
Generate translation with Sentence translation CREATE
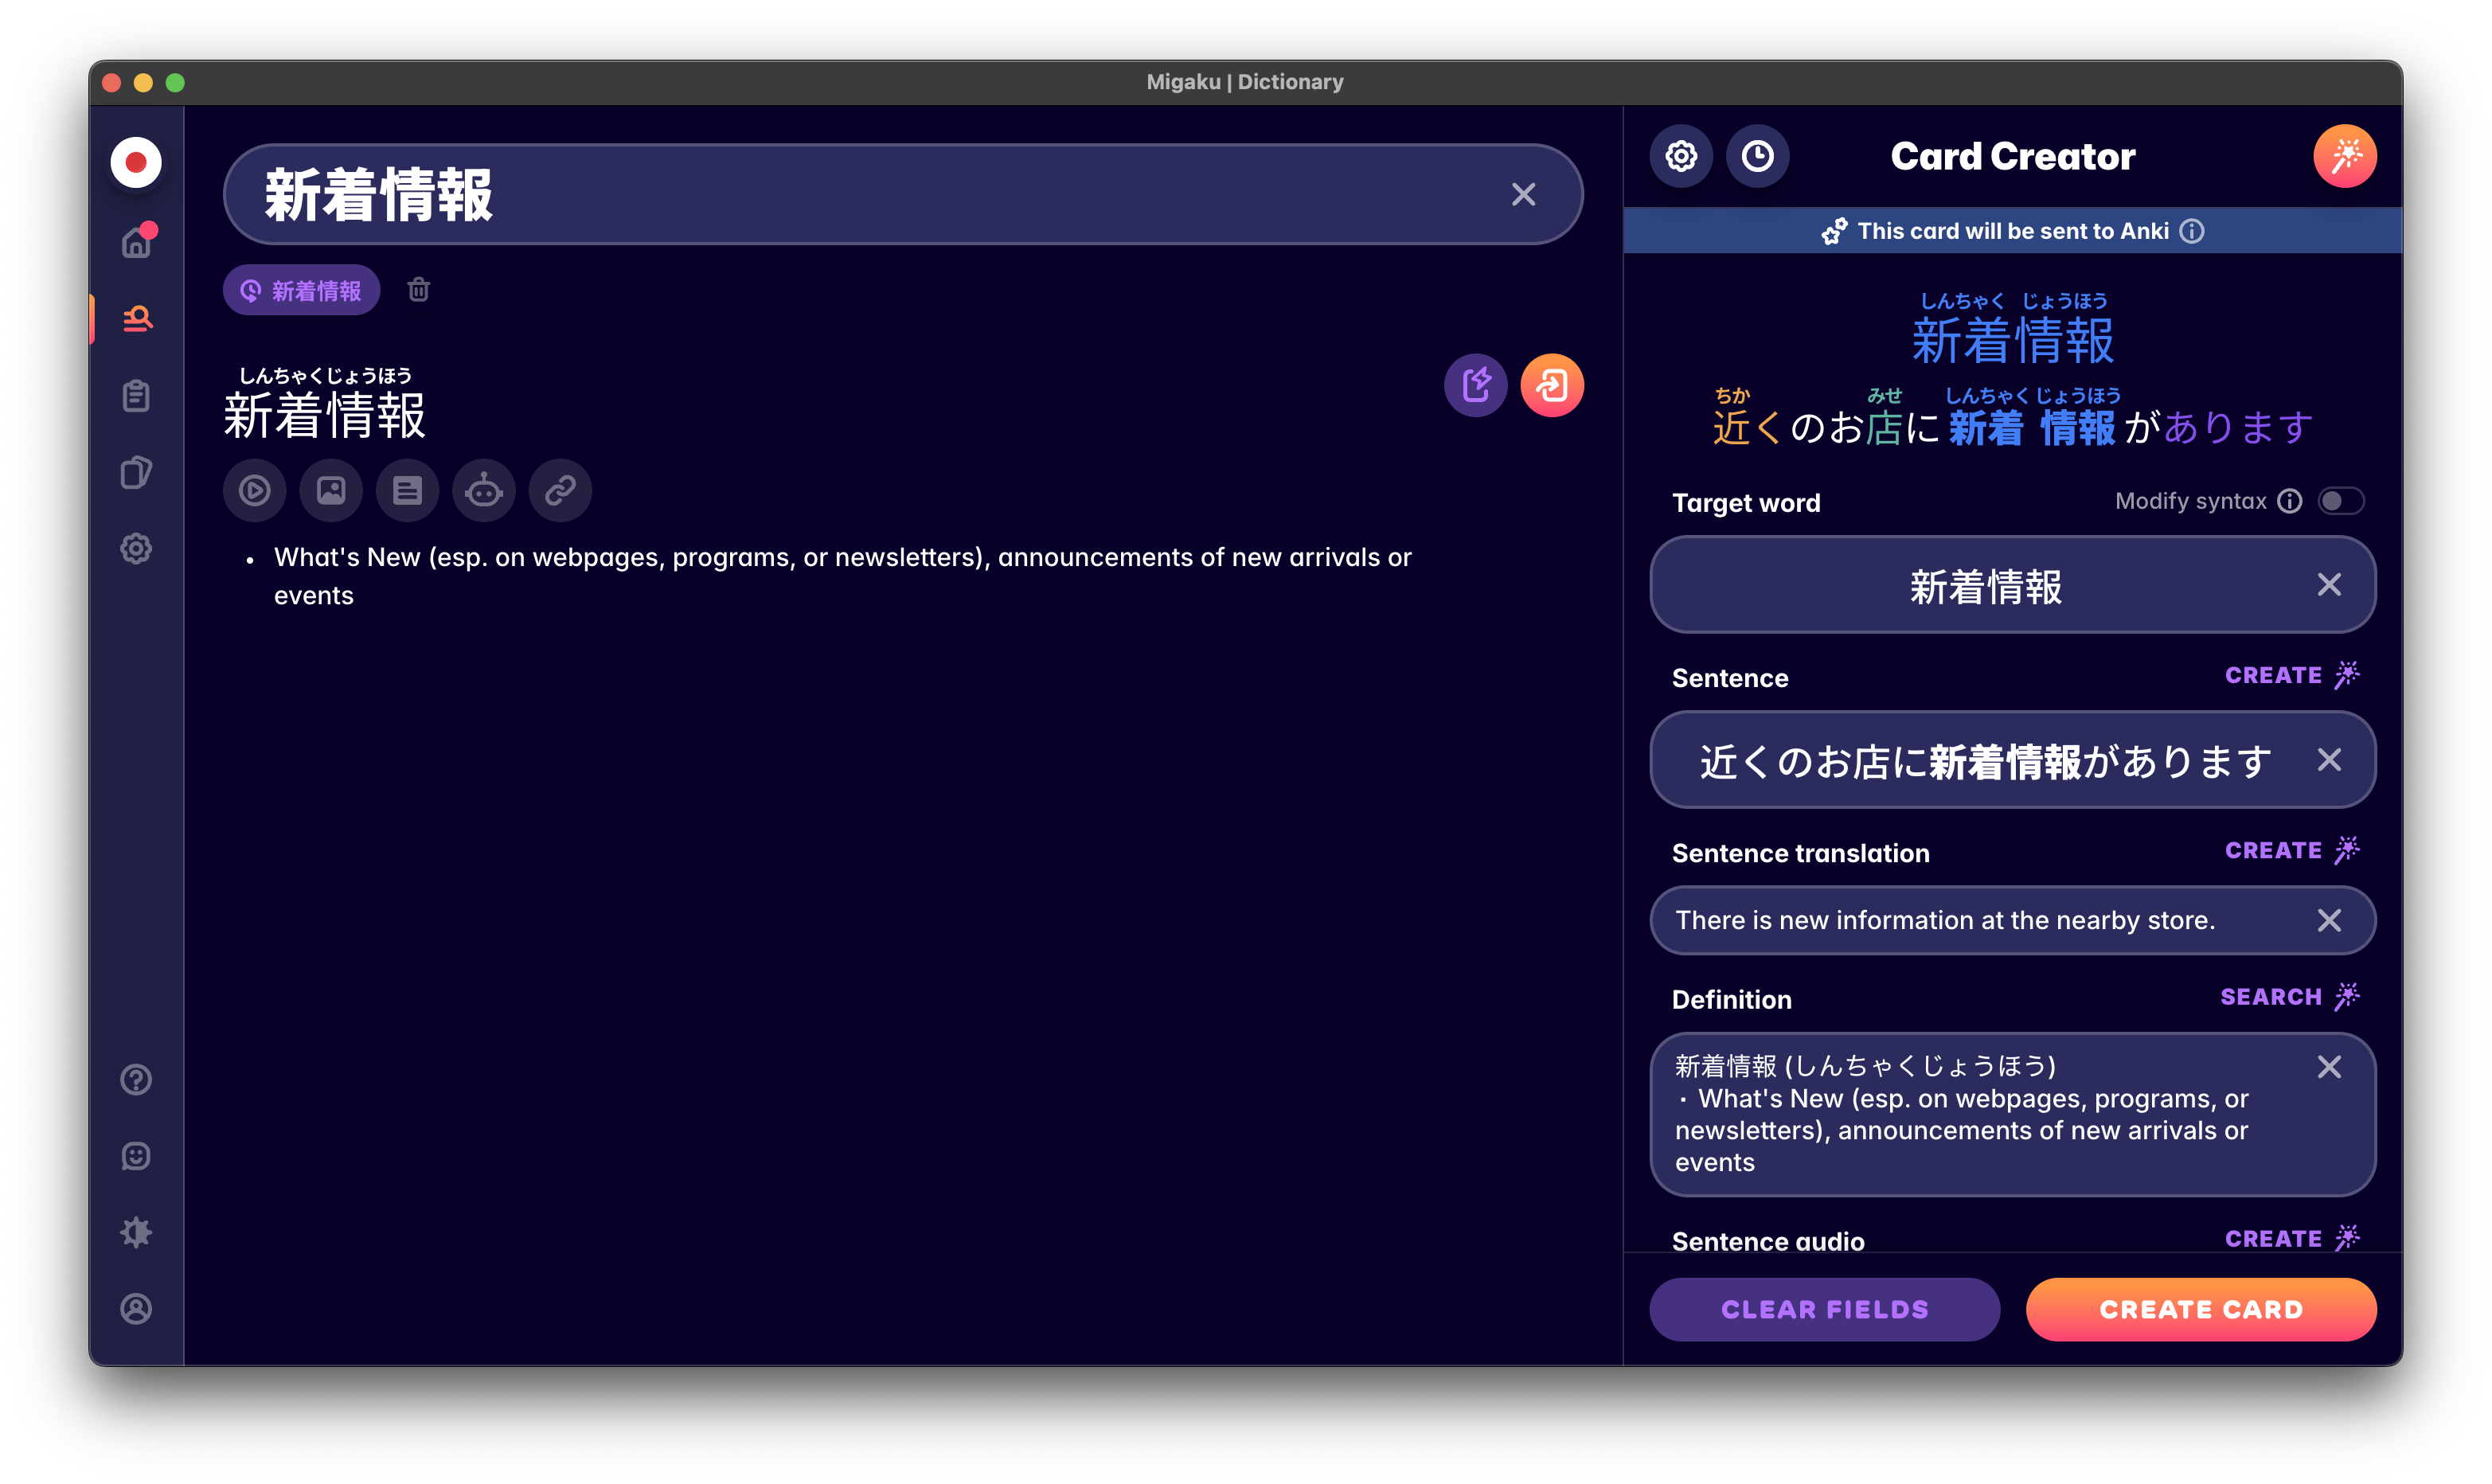coord(2291,851)
